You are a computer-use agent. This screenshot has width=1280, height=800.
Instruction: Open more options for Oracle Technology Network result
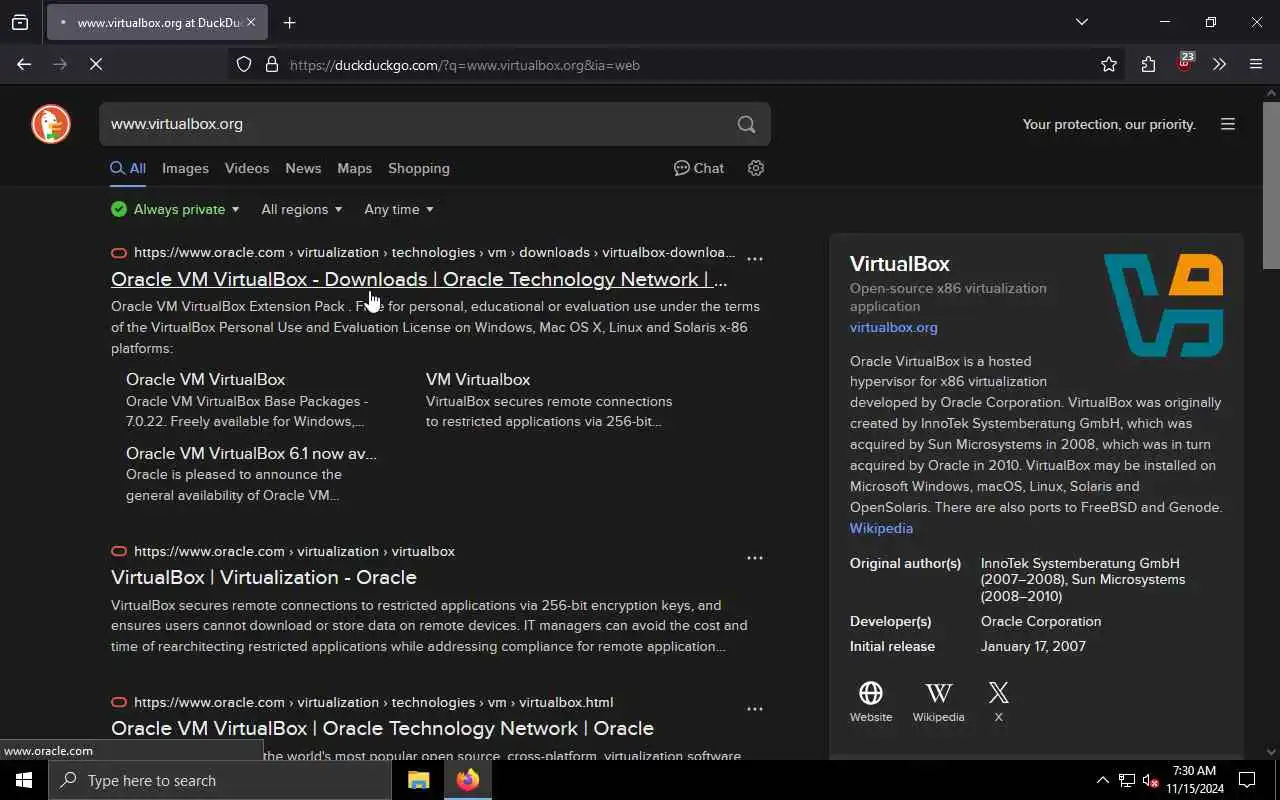pos(755,709)
